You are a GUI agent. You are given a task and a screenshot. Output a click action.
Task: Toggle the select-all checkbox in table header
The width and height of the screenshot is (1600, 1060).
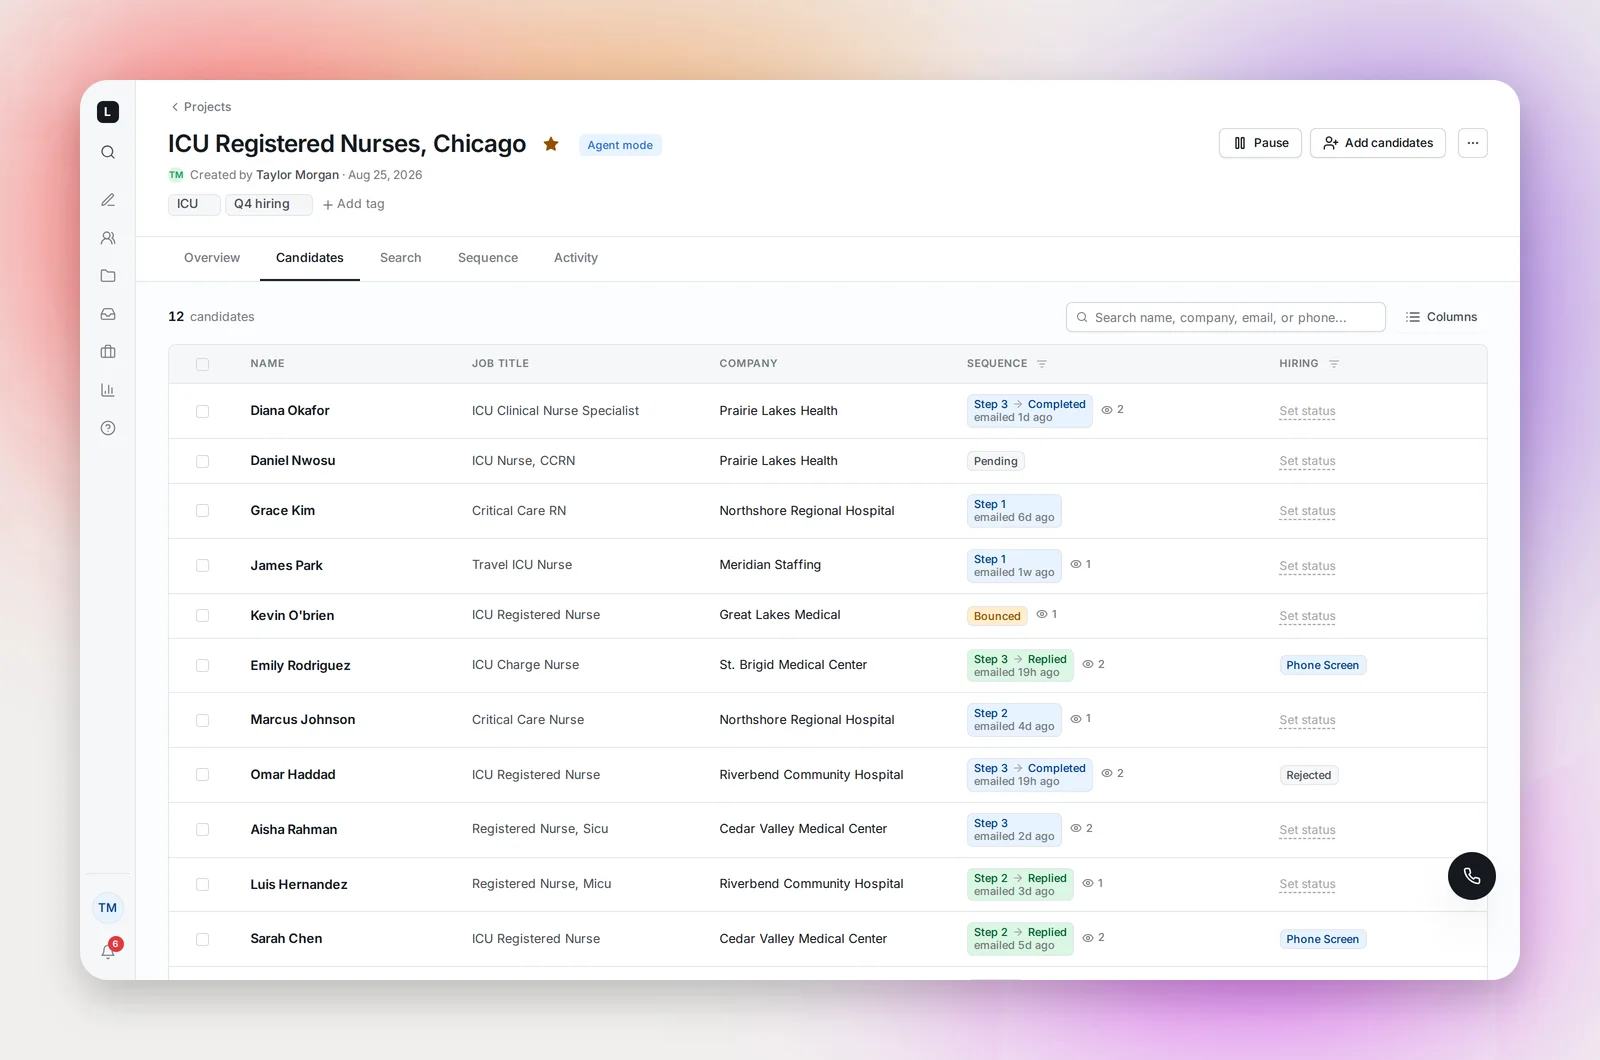click(x=203, y=364)
